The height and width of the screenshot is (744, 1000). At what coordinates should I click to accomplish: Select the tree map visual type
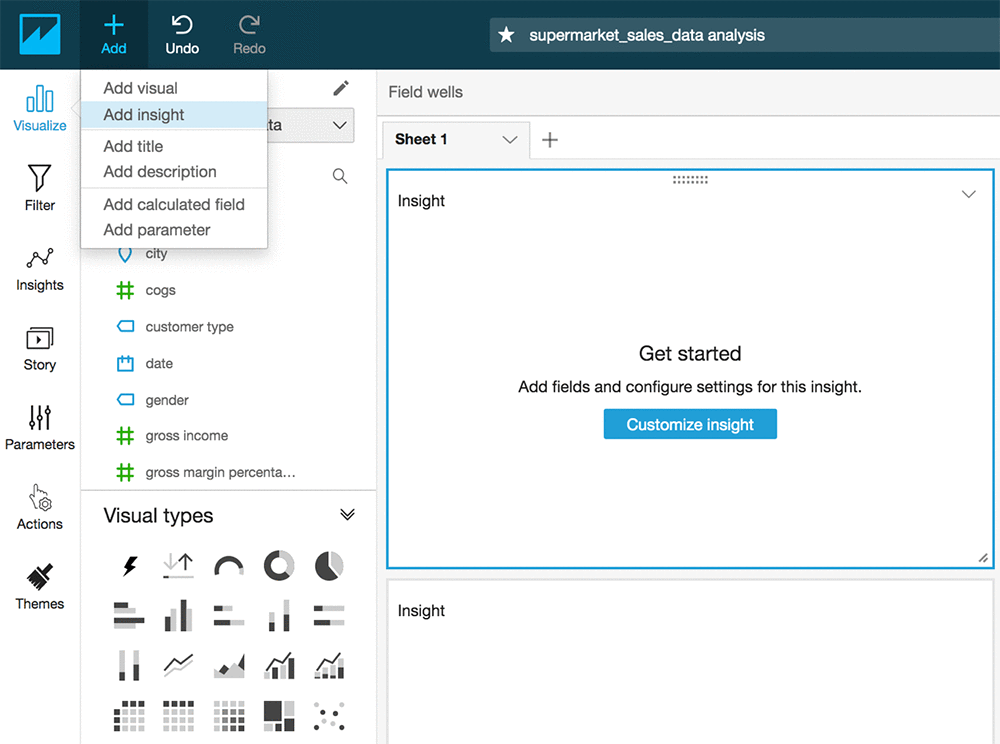pos(279,715)
